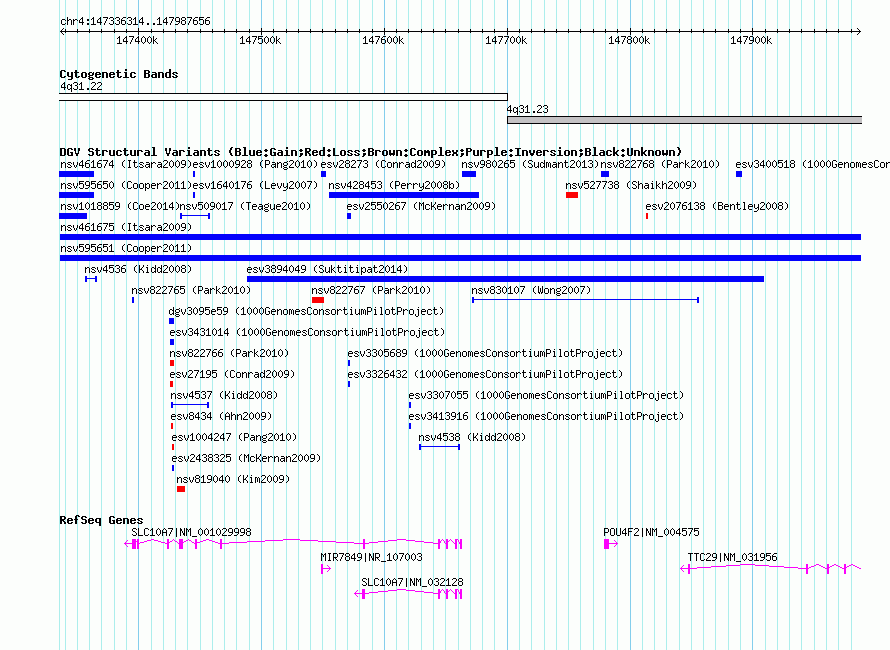Click esv8434 (Ahn2009) label
Image resolution: width=890 pixels, height=650 pixels.
(x=221, y=417)
